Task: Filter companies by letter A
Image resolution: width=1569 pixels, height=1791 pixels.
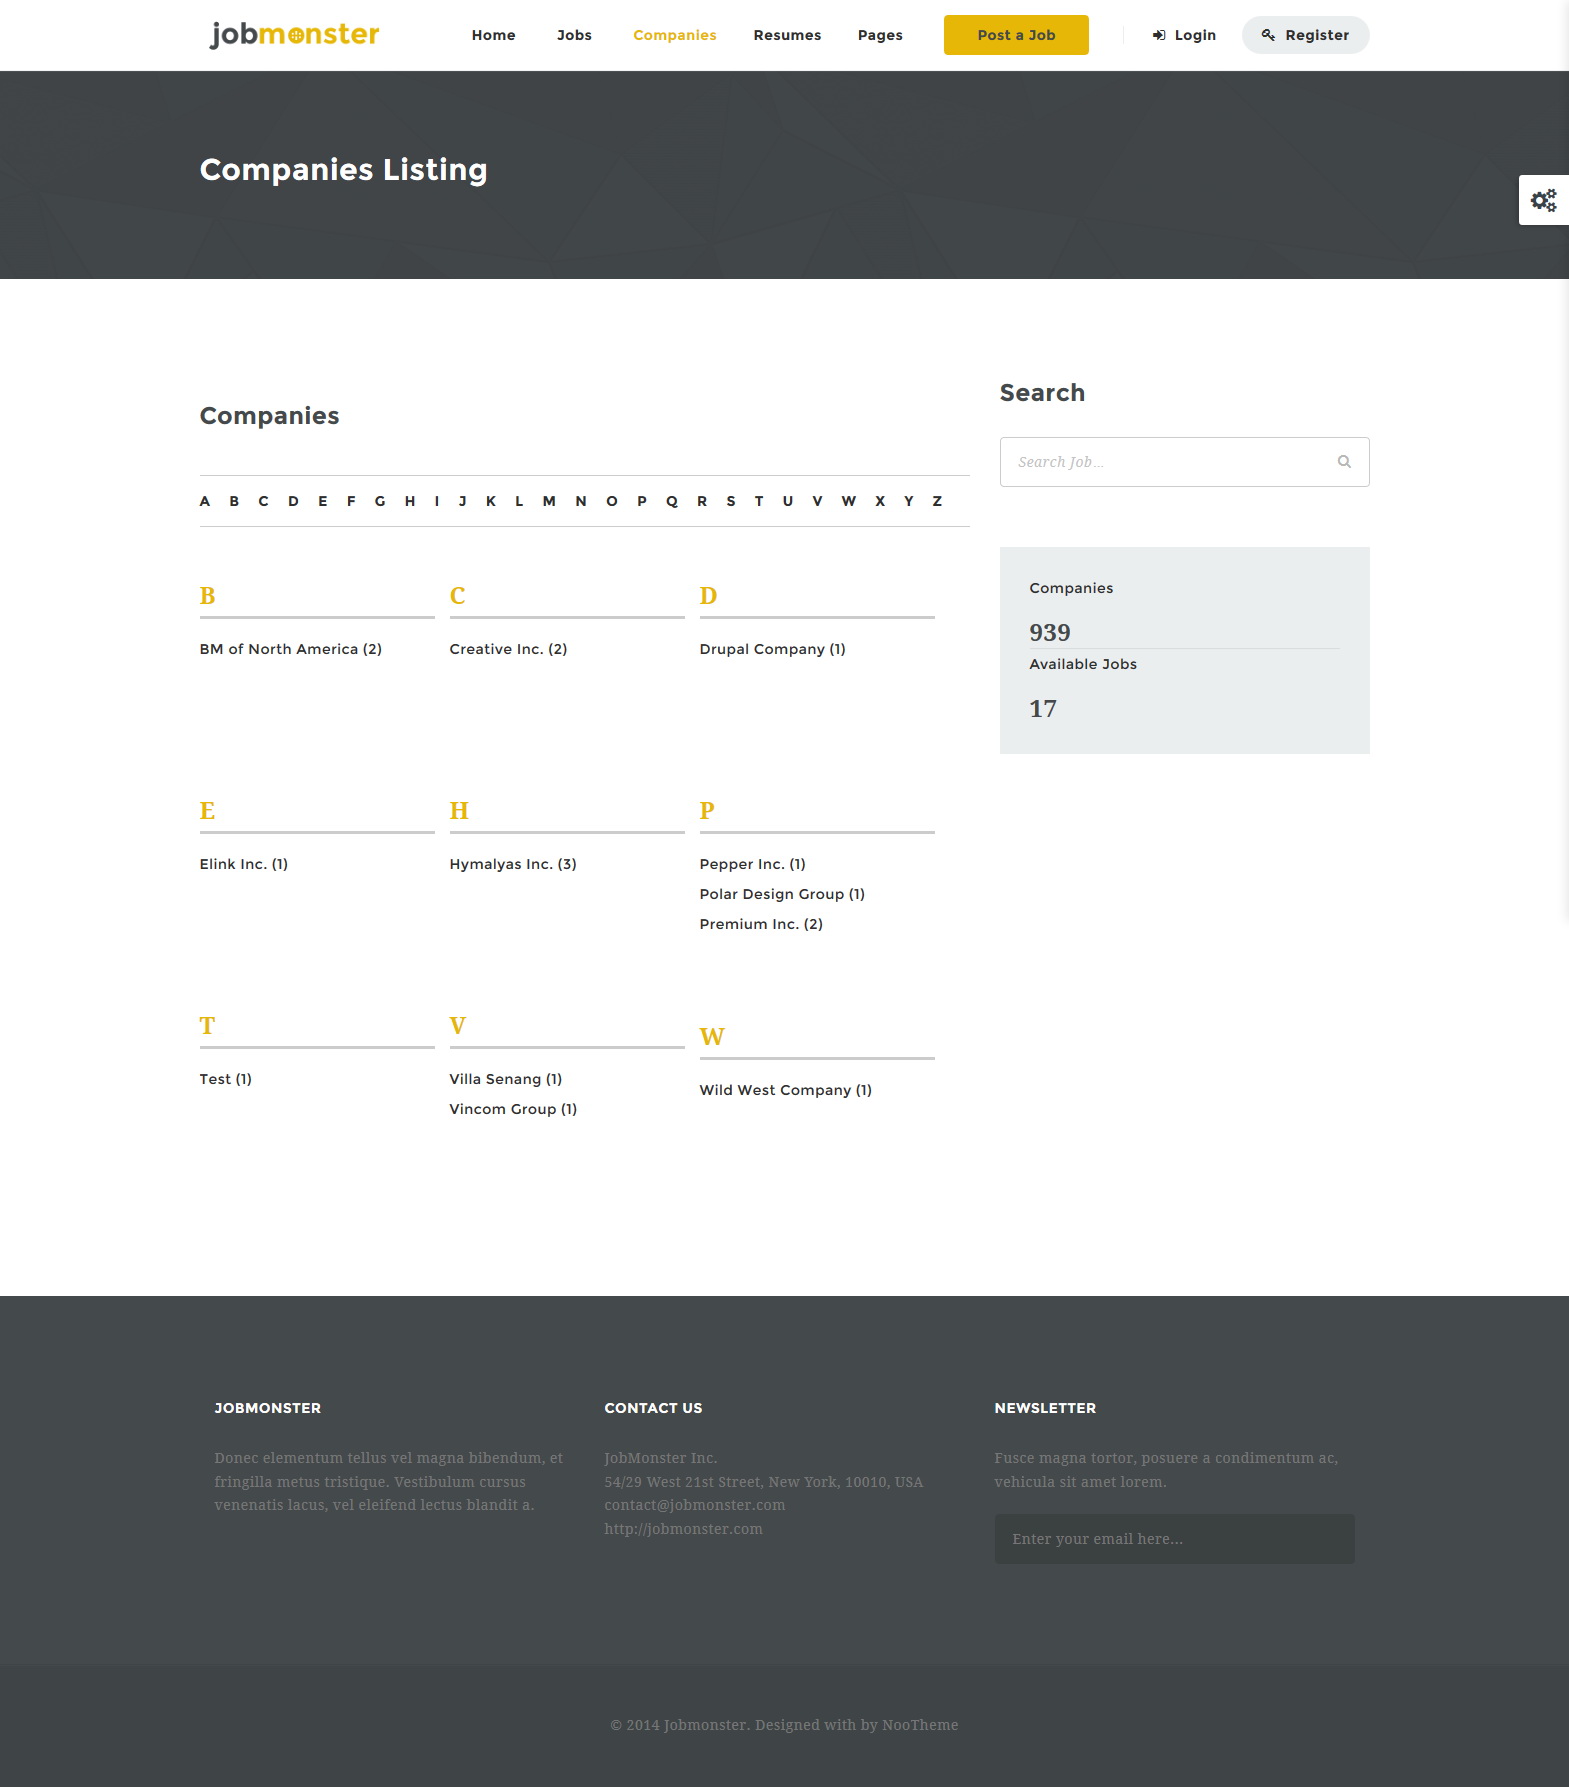Action: (205, 501)
